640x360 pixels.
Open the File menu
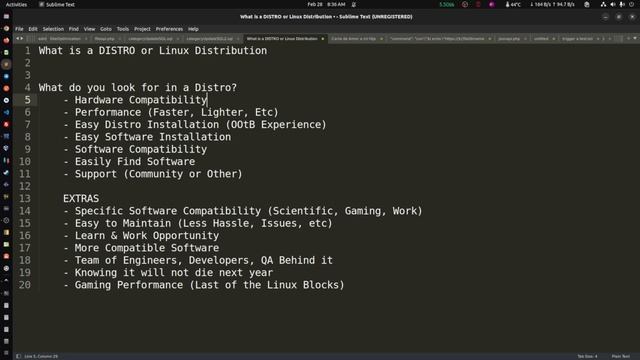coord(19,29)
